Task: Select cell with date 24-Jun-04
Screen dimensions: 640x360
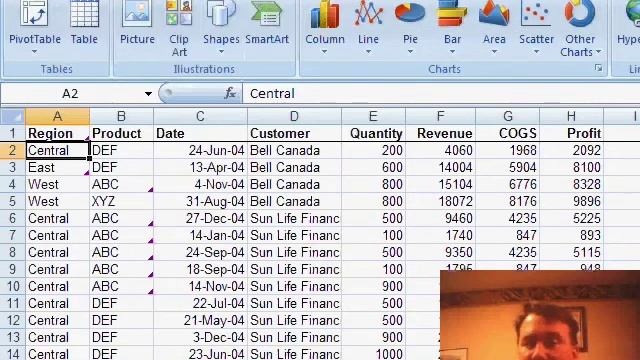Action: [x=200, y=150]
